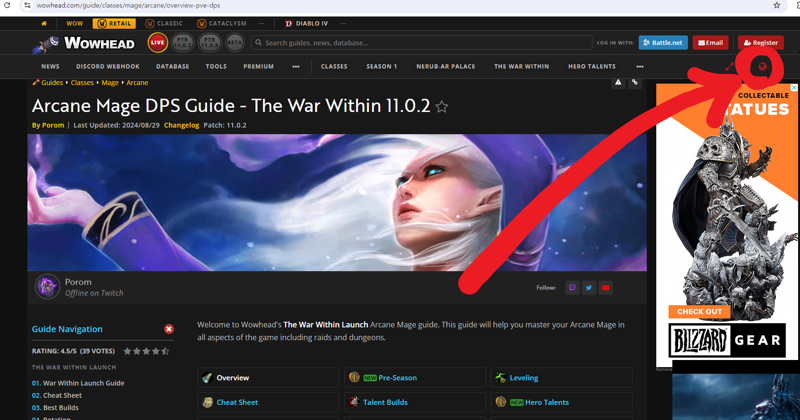This screenshot has width=800, height=420.
Task: Click the home icon in top strip
Action: tap(44, 23)
